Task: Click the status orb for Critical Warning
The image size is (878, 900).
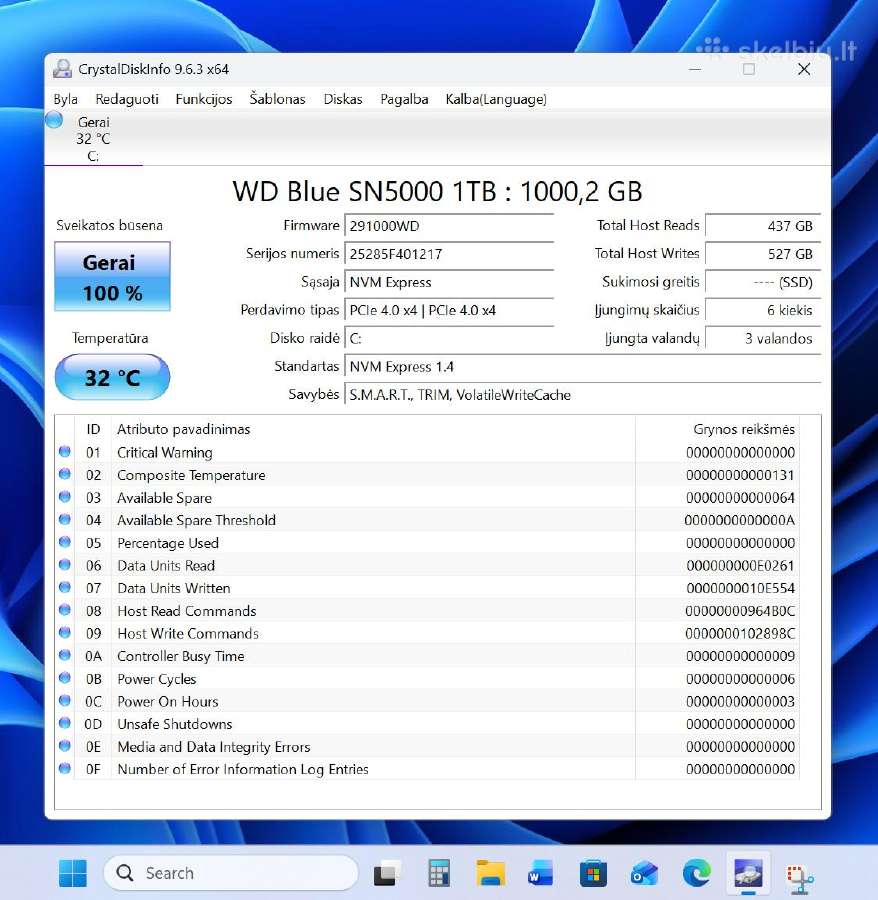Action: point(65,451)
